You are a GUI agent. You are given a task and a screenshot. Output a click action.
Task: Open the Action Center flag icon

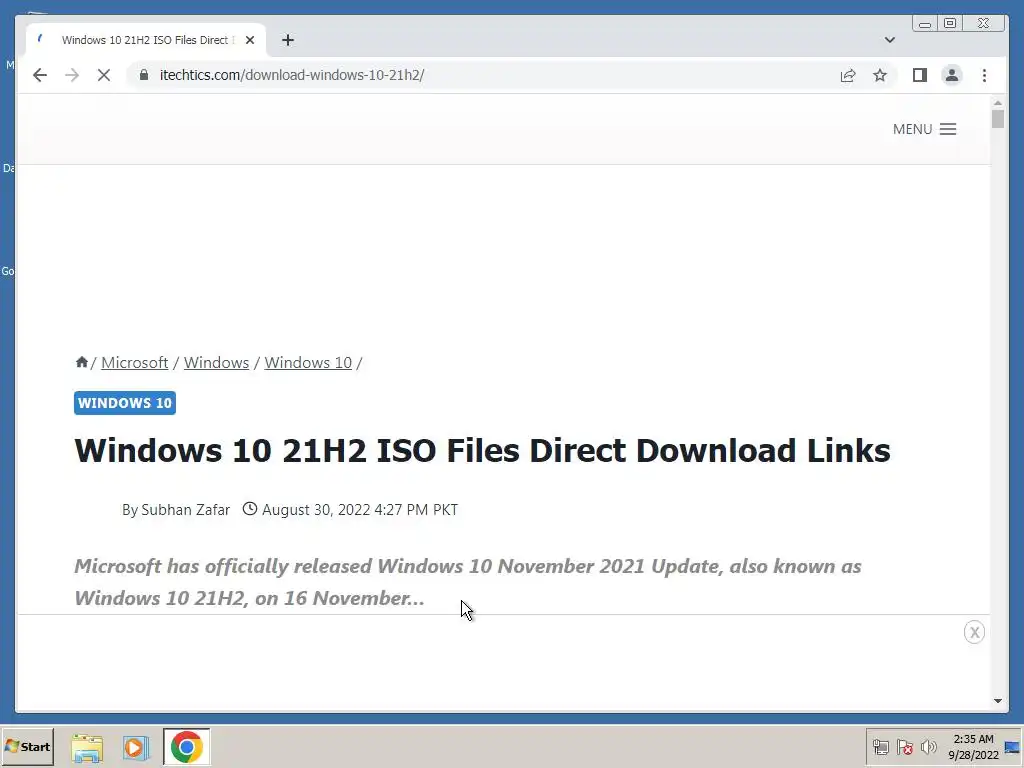[904, 747]
